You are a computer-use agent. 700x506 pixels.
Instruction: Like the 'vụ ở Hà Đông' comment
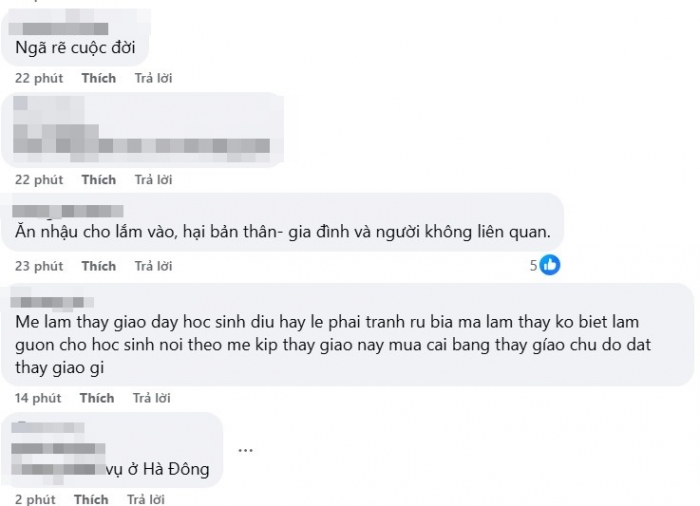pos(91,499)
